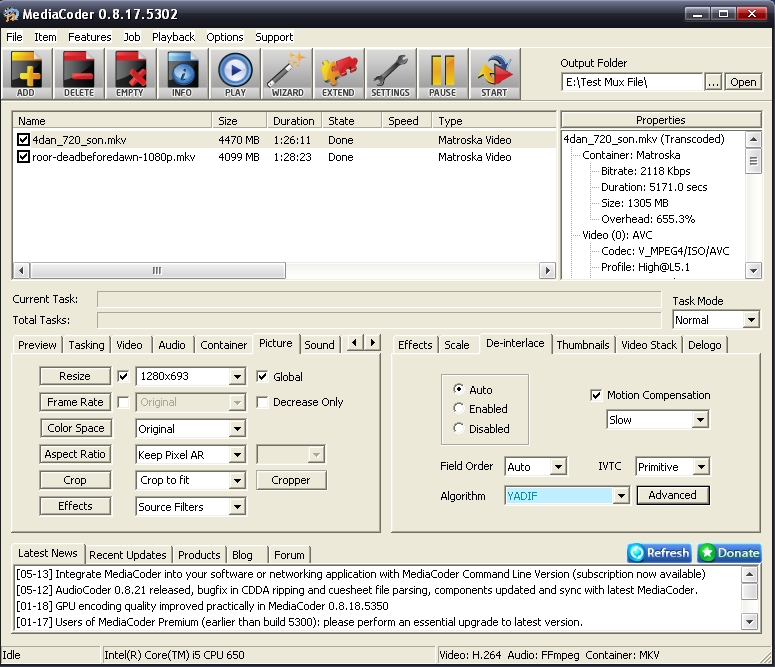Click the START transcoding icon
Screen dimensions: 775x667
pos(494,74)
